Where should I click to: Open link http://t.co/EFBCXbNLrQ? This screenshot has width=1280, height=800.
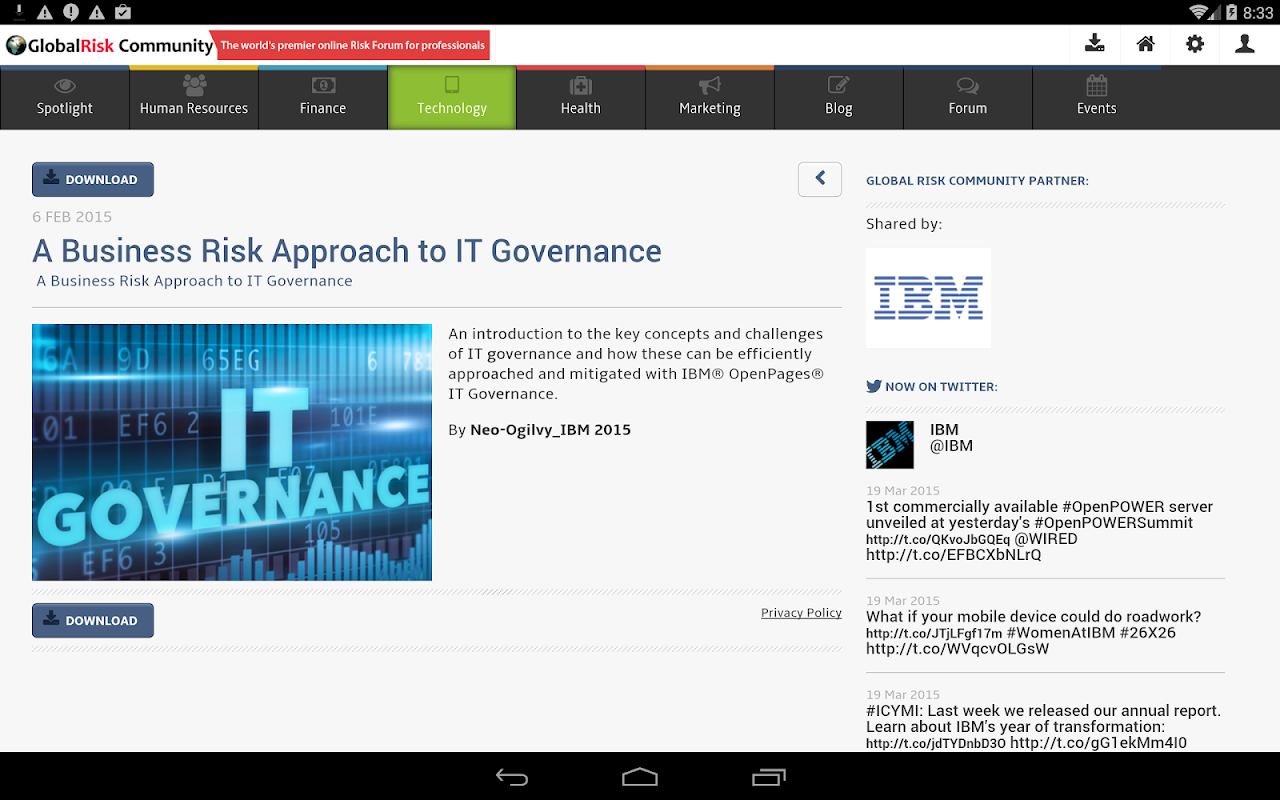pyautogui.click(x=954, y=555)
